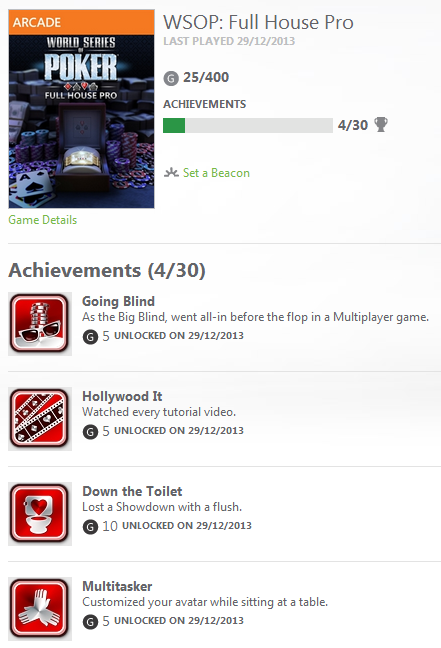Click the Down the Toilet achievement icon
Viewport: 441px width, 648px height.
(40, 514)
